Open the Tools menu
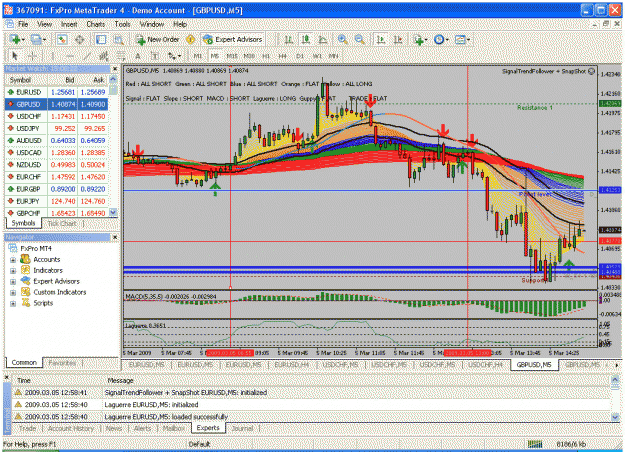Image resolution: width=625 pixels, height=452 pixels. [x=122, y=24]
